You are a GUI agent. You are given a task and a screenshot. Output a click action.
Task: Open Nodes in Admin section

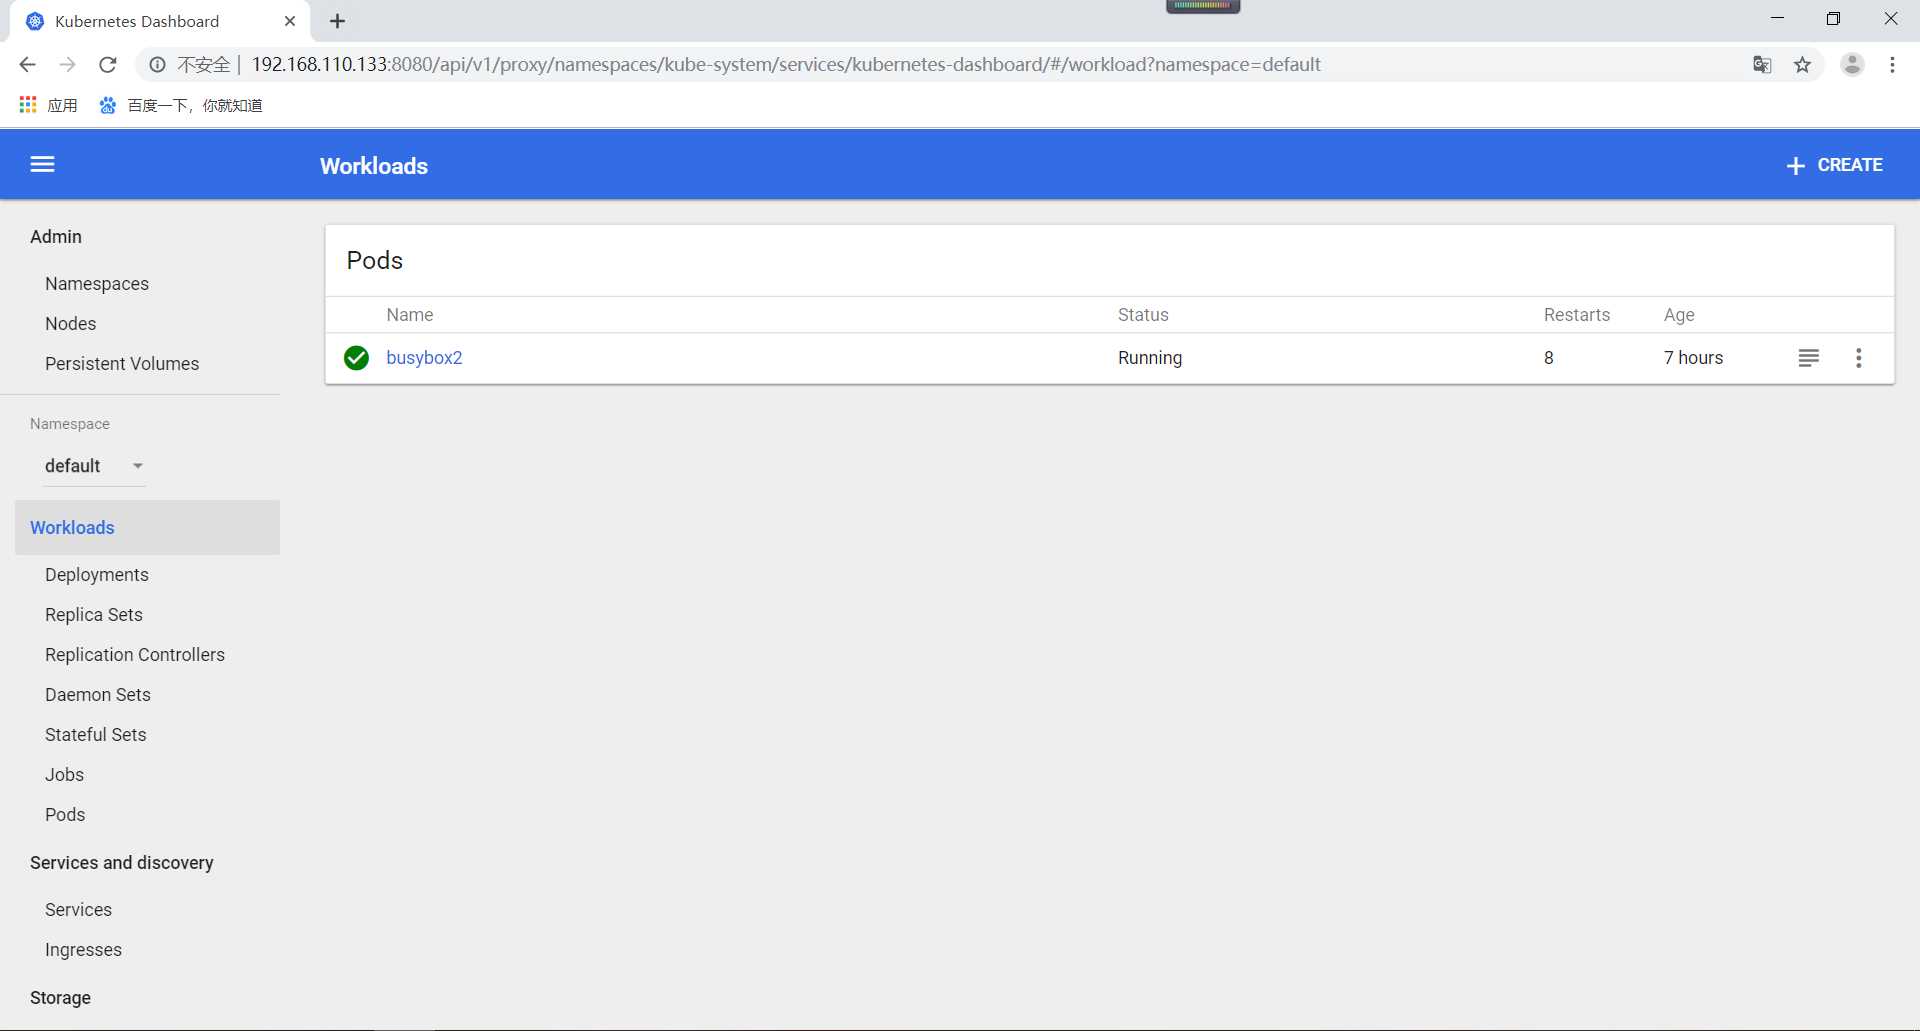click(70, 324)
